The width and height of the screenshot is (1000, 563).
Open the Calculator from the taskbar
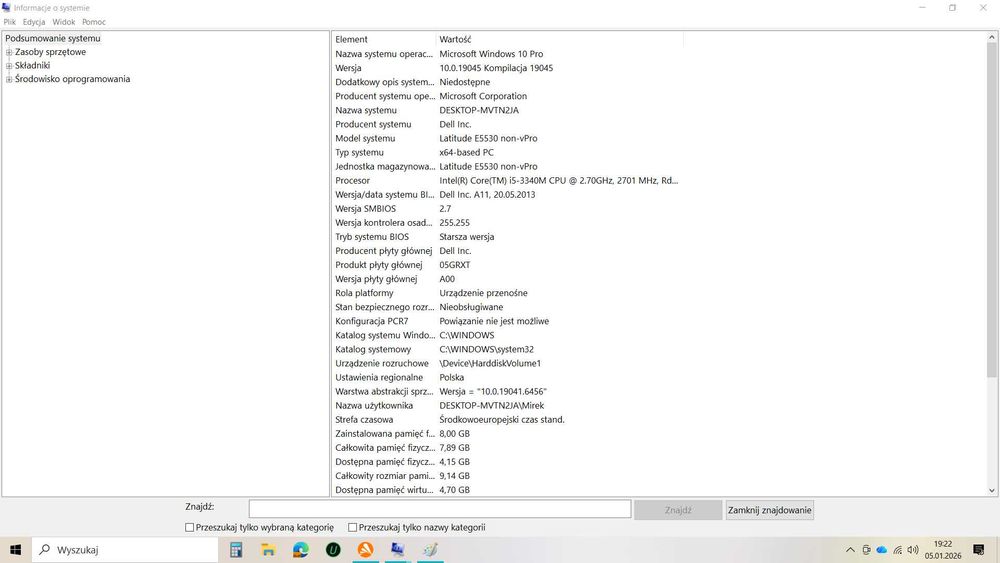tap(236, 550)
